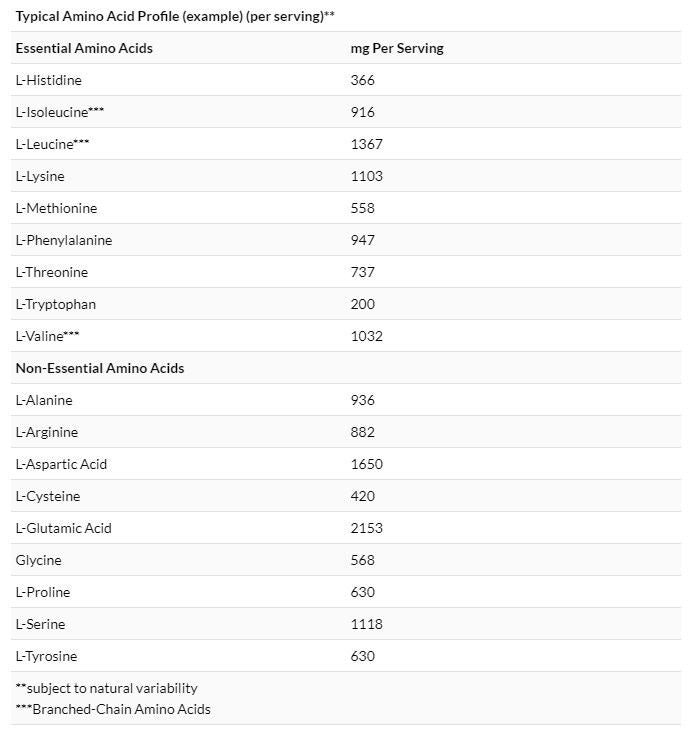Click the L-Tryptophan value 200
The width and height of the screenshot is (696, 734).
click(x=363, y=304)
